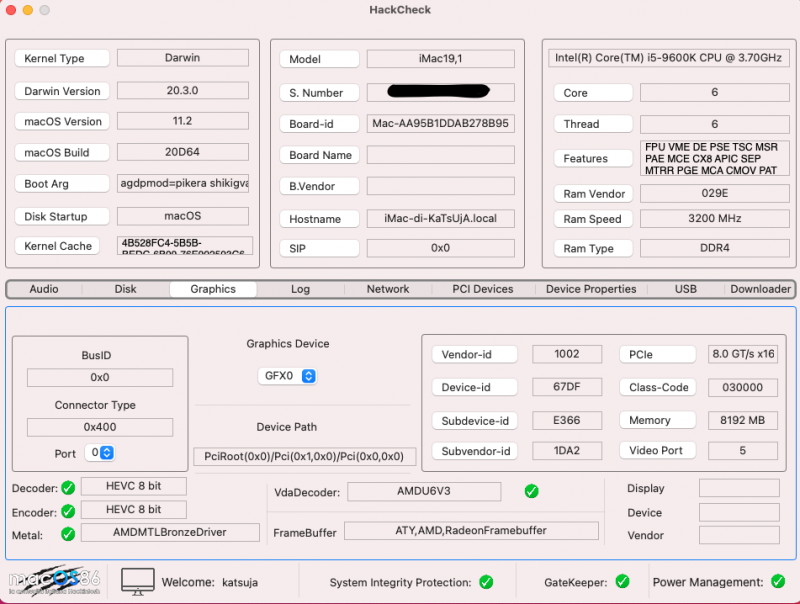
Task: Click the Subvendor-id 1DA2 value
Action: 567,450
